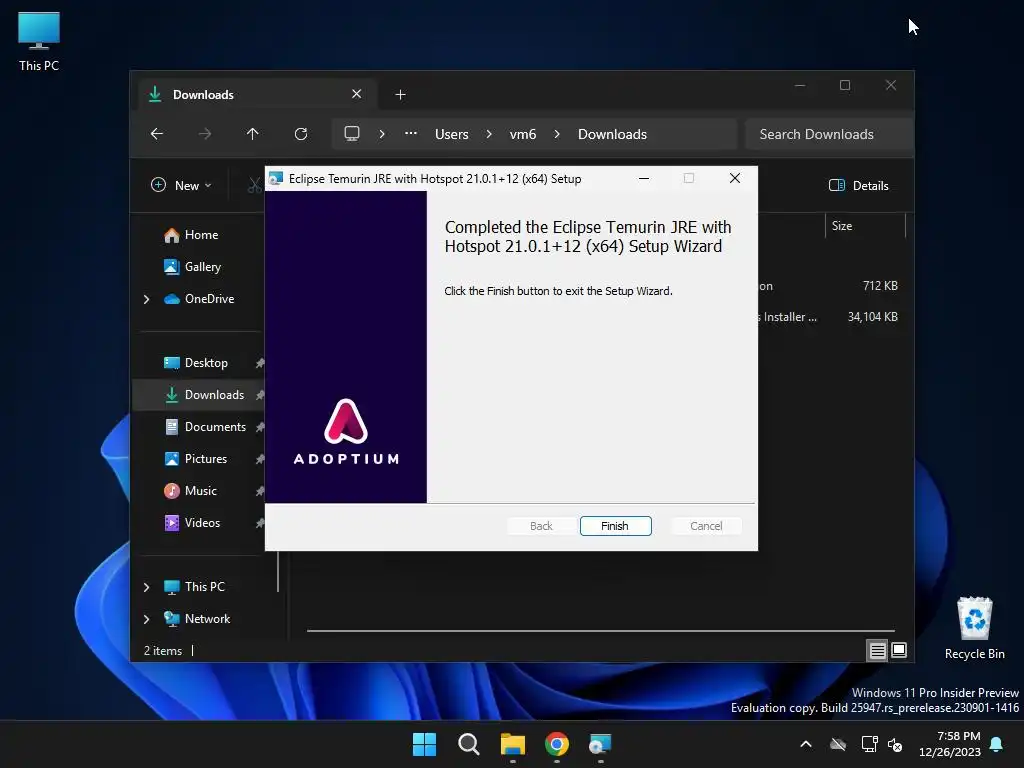Minimize the Eclipse Temurin Setup dialog
Viewport: 1024px width, 768px height.
[644, 178]
